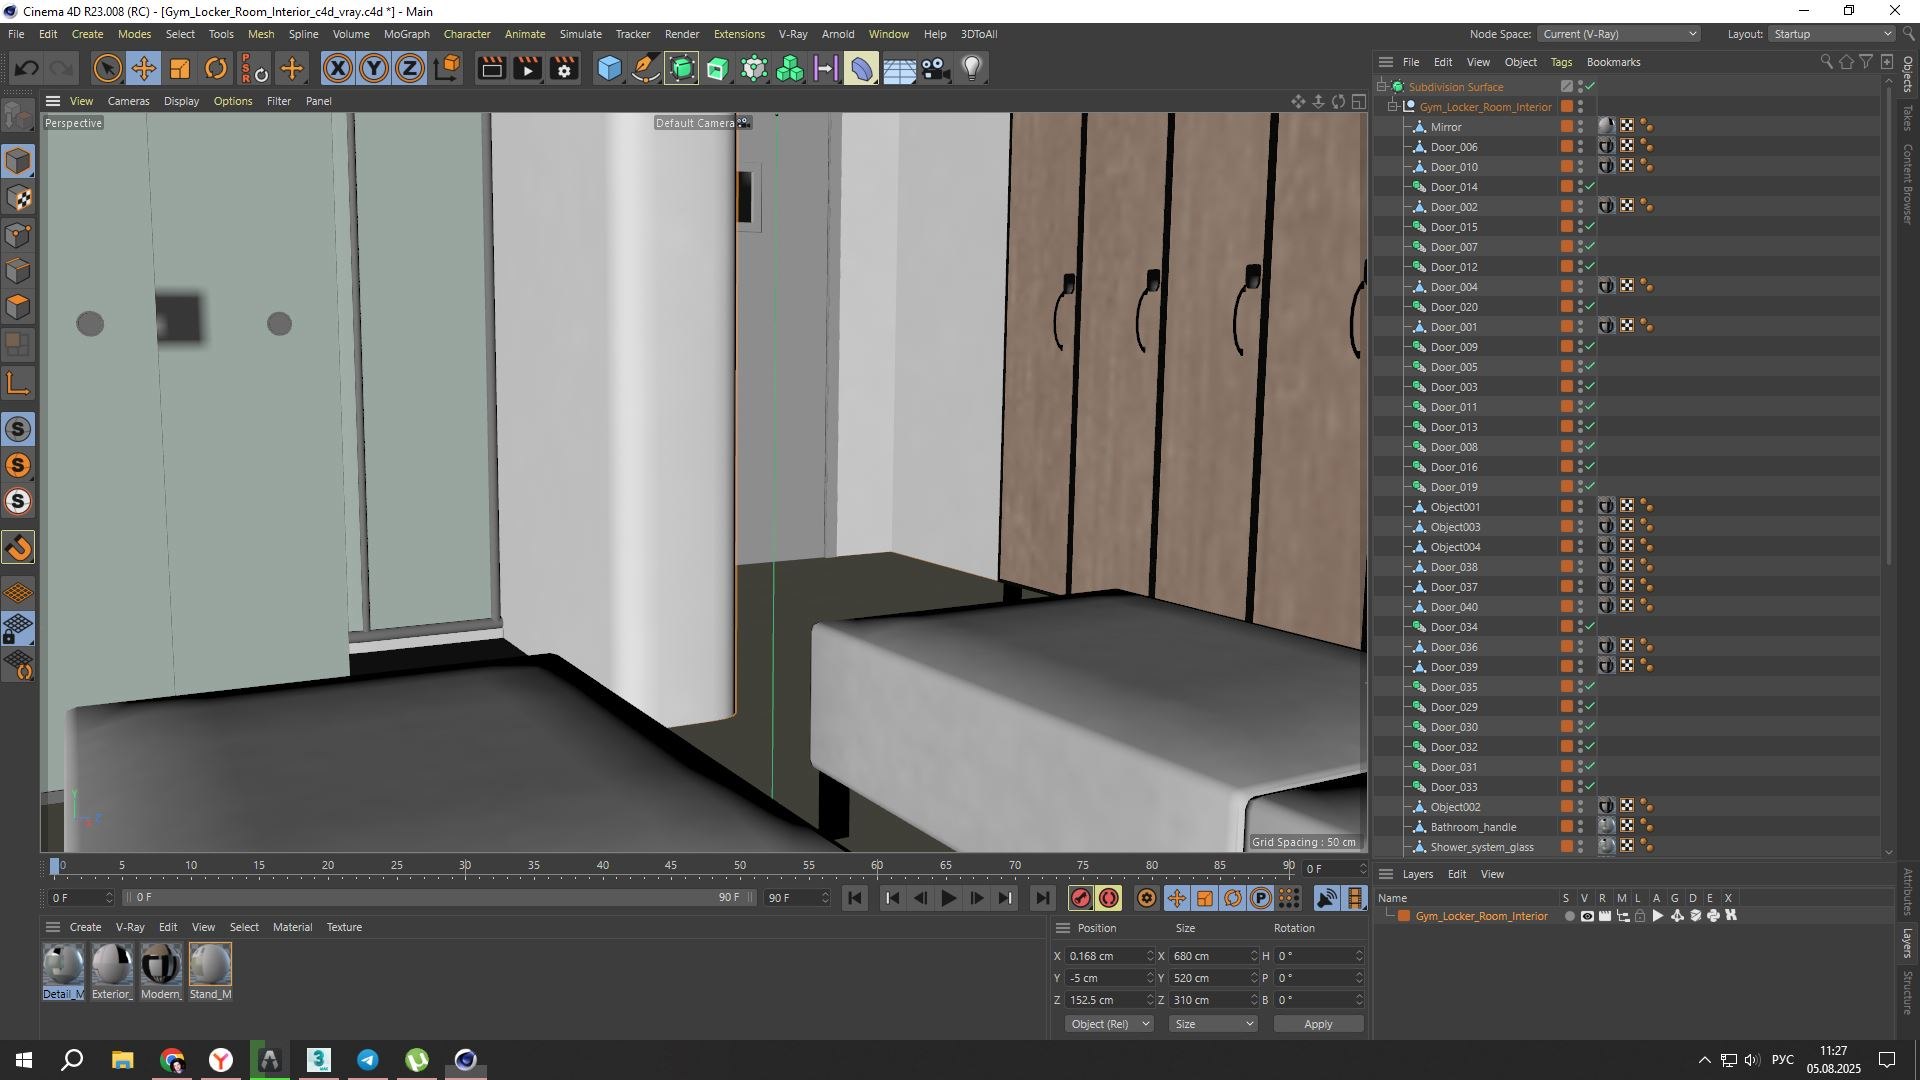Toggle the Y axis lock icon

[x=374, y=69]
